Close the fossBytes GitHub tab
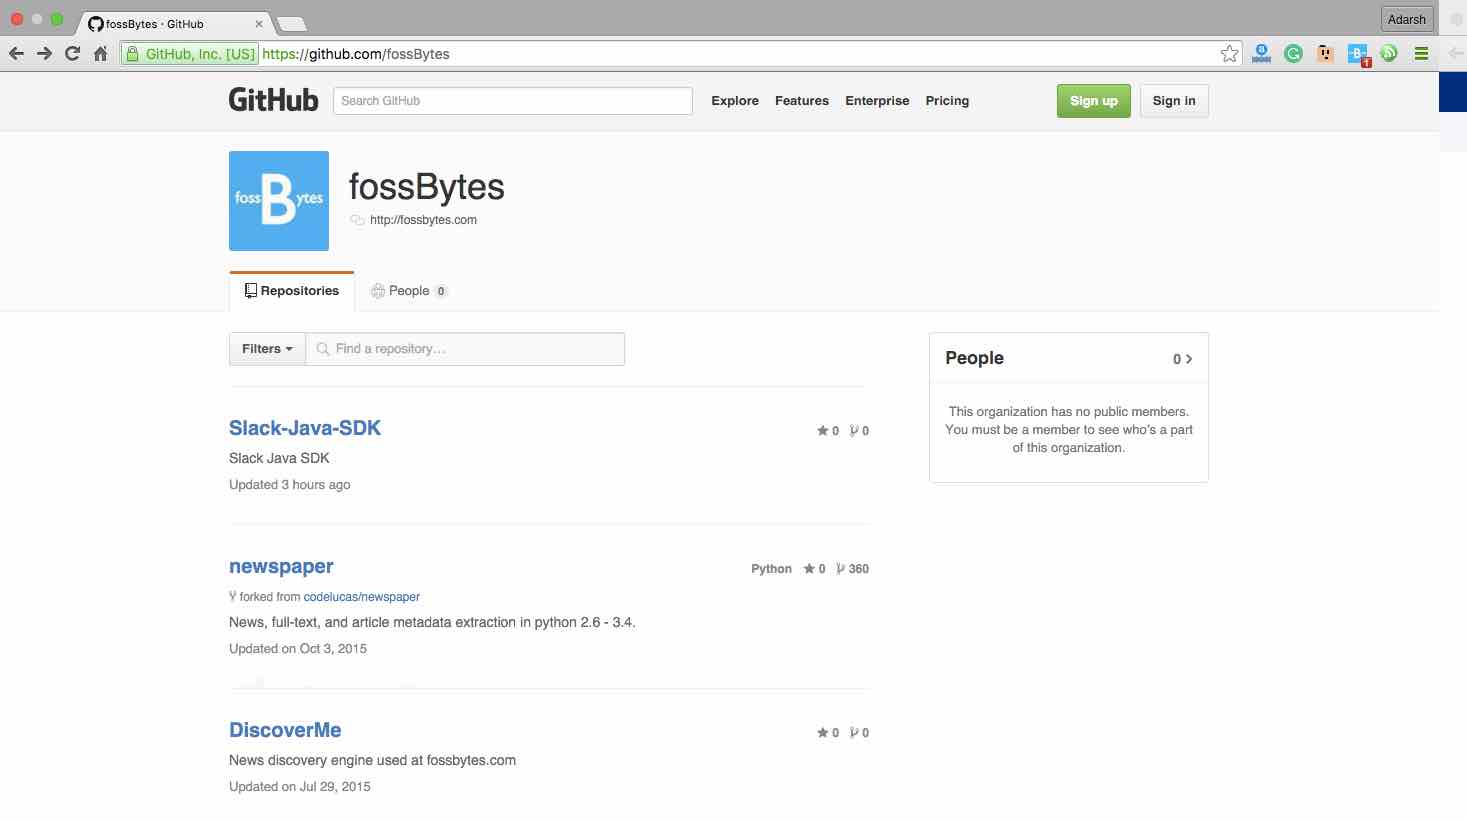Screen dimensions: 1467x822 [x=259, y=24]
